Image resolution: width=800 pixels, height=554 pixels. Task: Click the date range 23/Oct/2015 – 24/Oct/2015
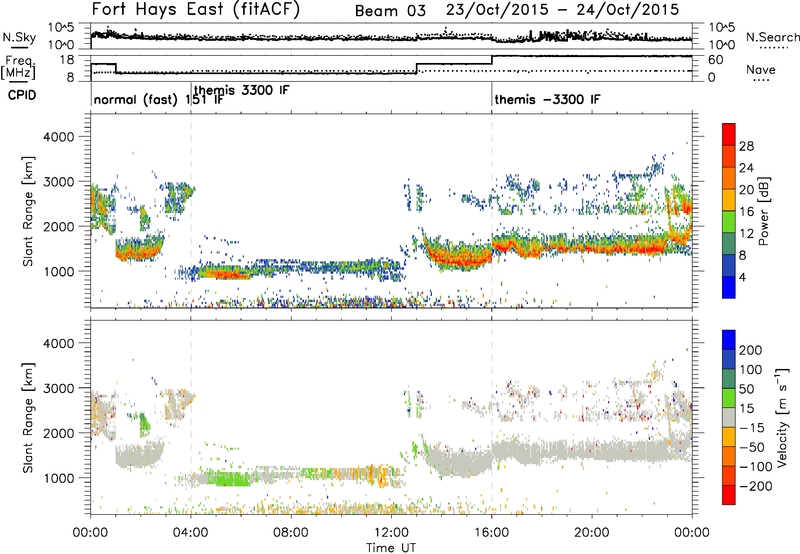click(562, 10)
